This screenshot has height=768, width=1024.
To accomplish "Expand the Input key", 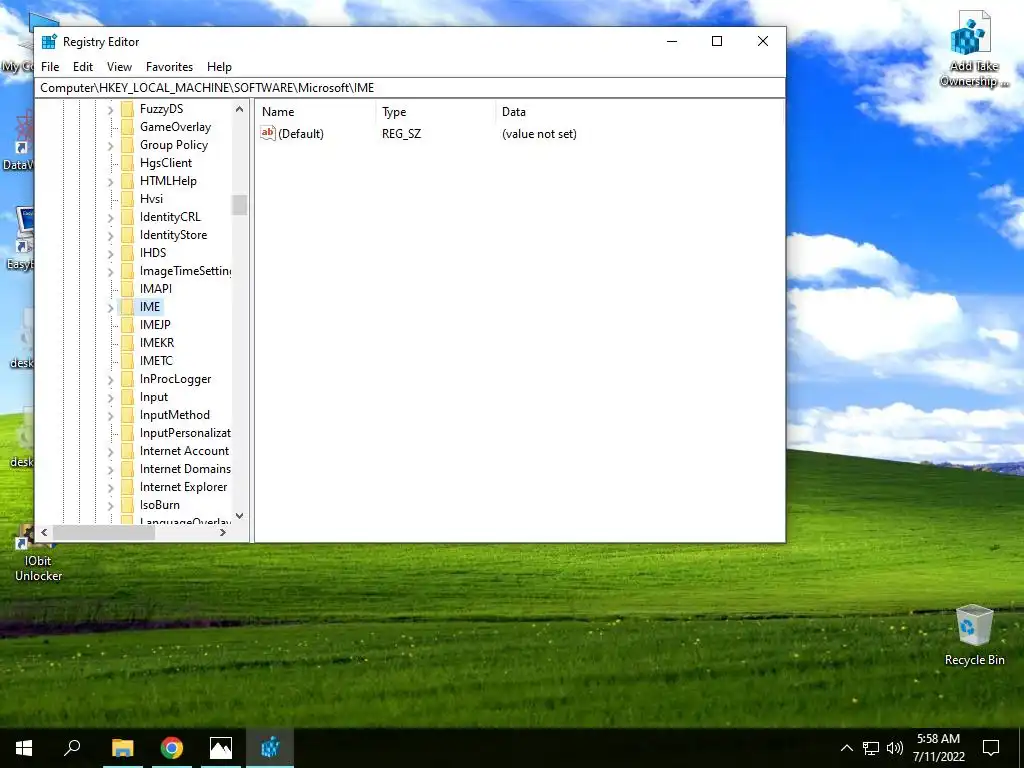I will click(x=110, y=398).
